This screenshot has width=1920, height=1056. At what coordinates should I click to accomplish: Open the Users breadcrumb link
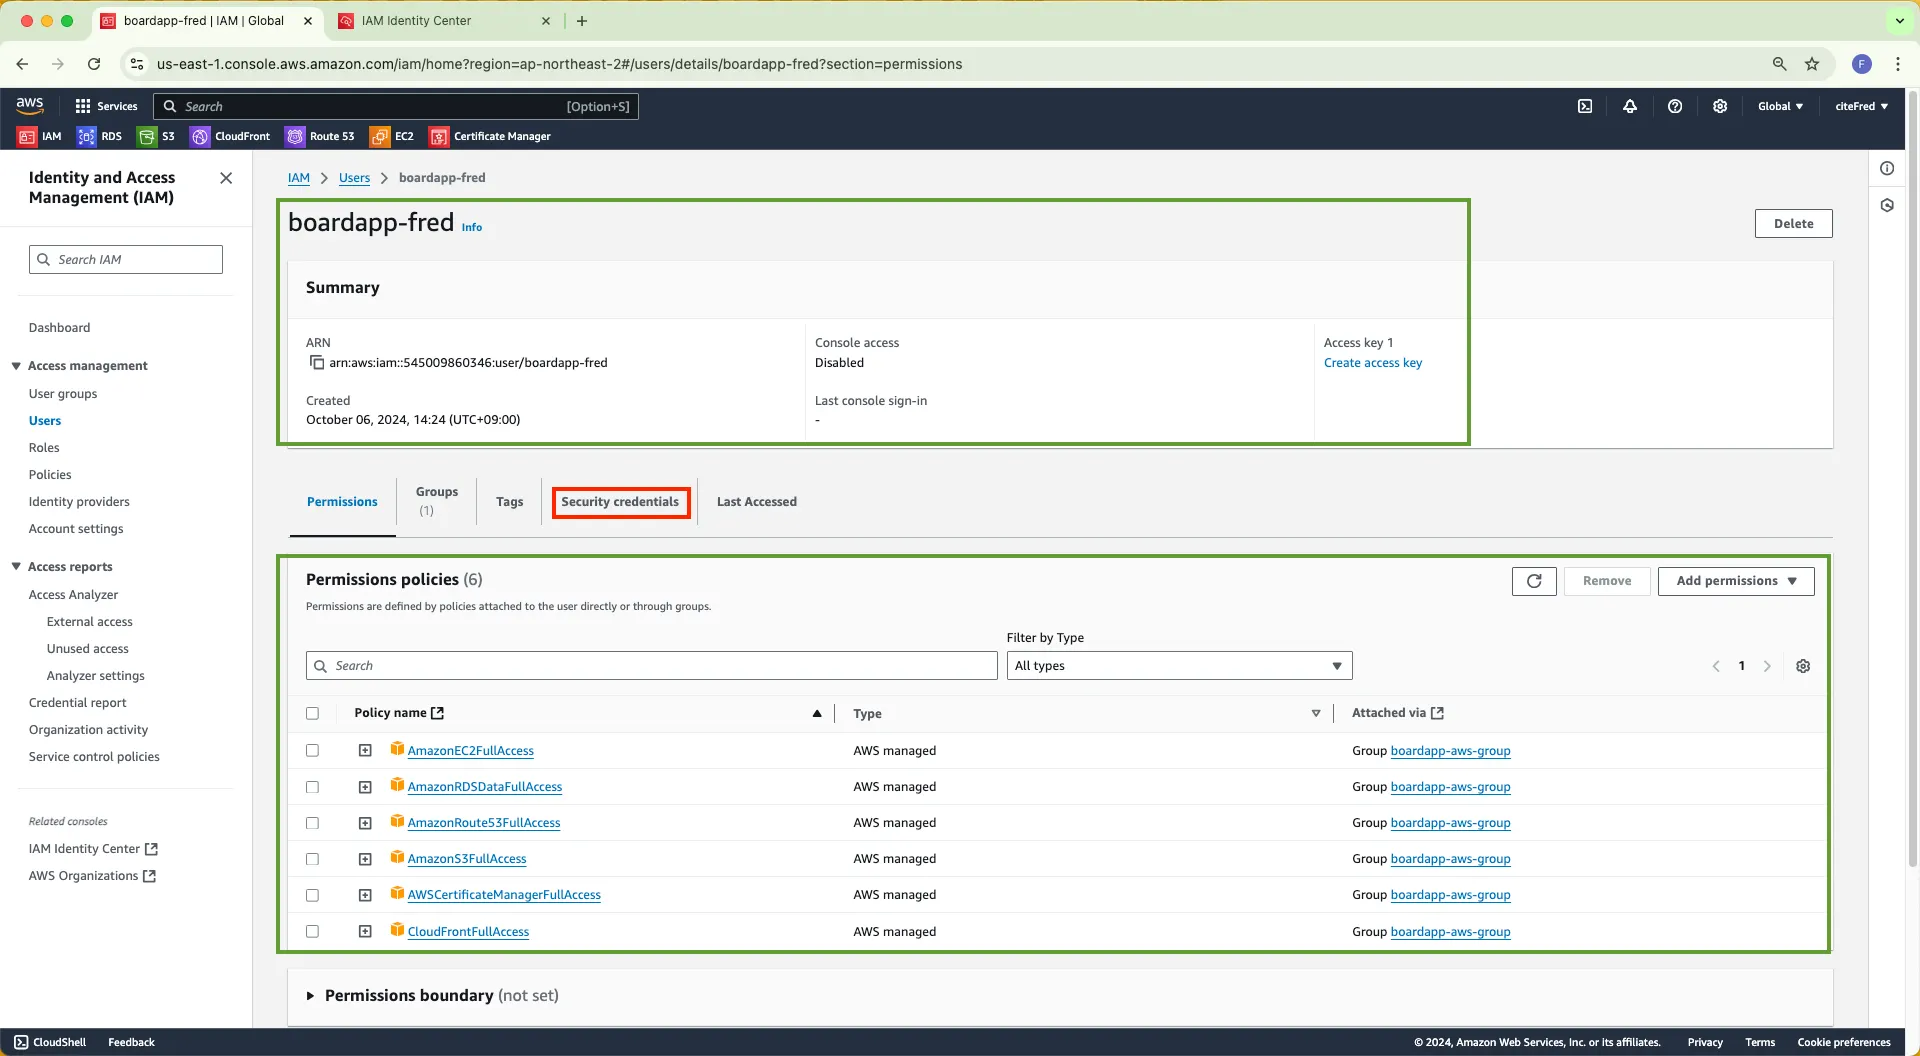click(354, 178)
